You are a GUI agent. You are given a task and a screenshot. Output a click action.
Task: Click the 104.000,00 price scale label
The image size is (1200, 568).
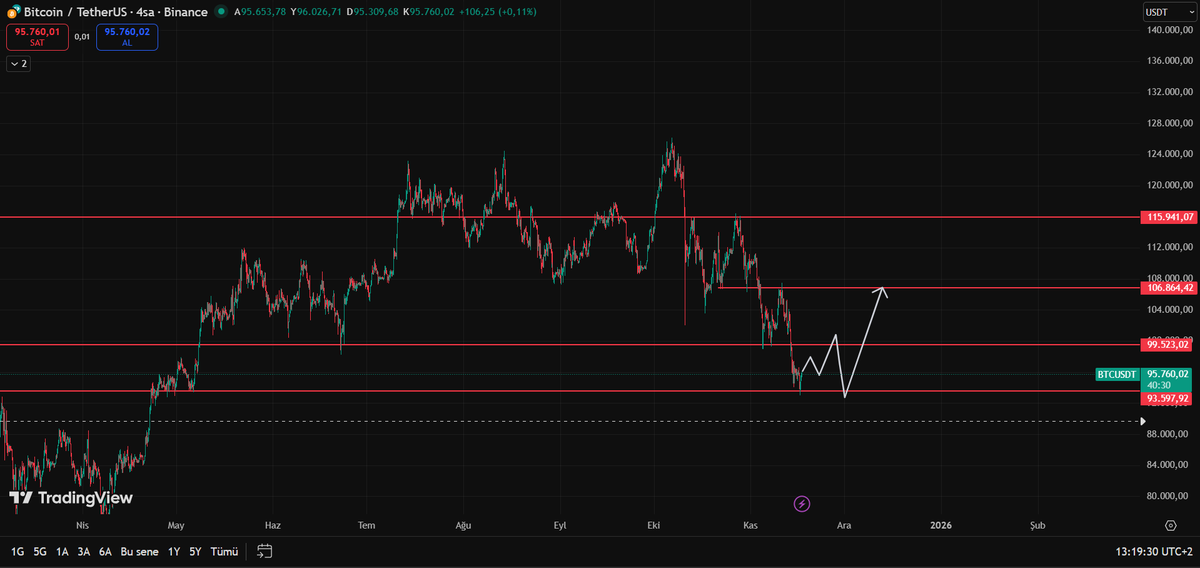1168,309
